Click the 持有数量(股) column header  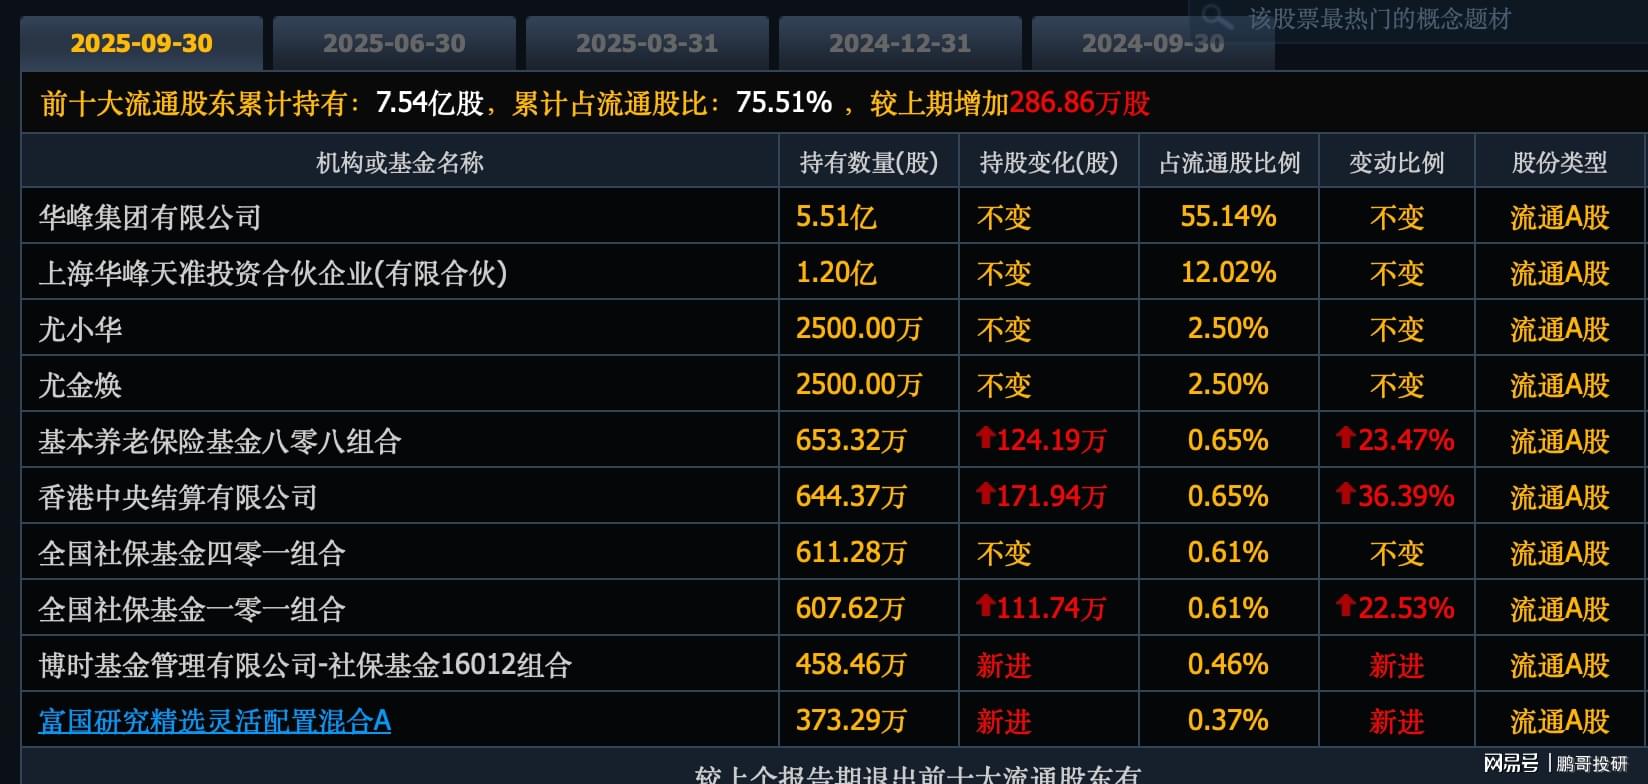pyautogui.click(x=868, y=163)
